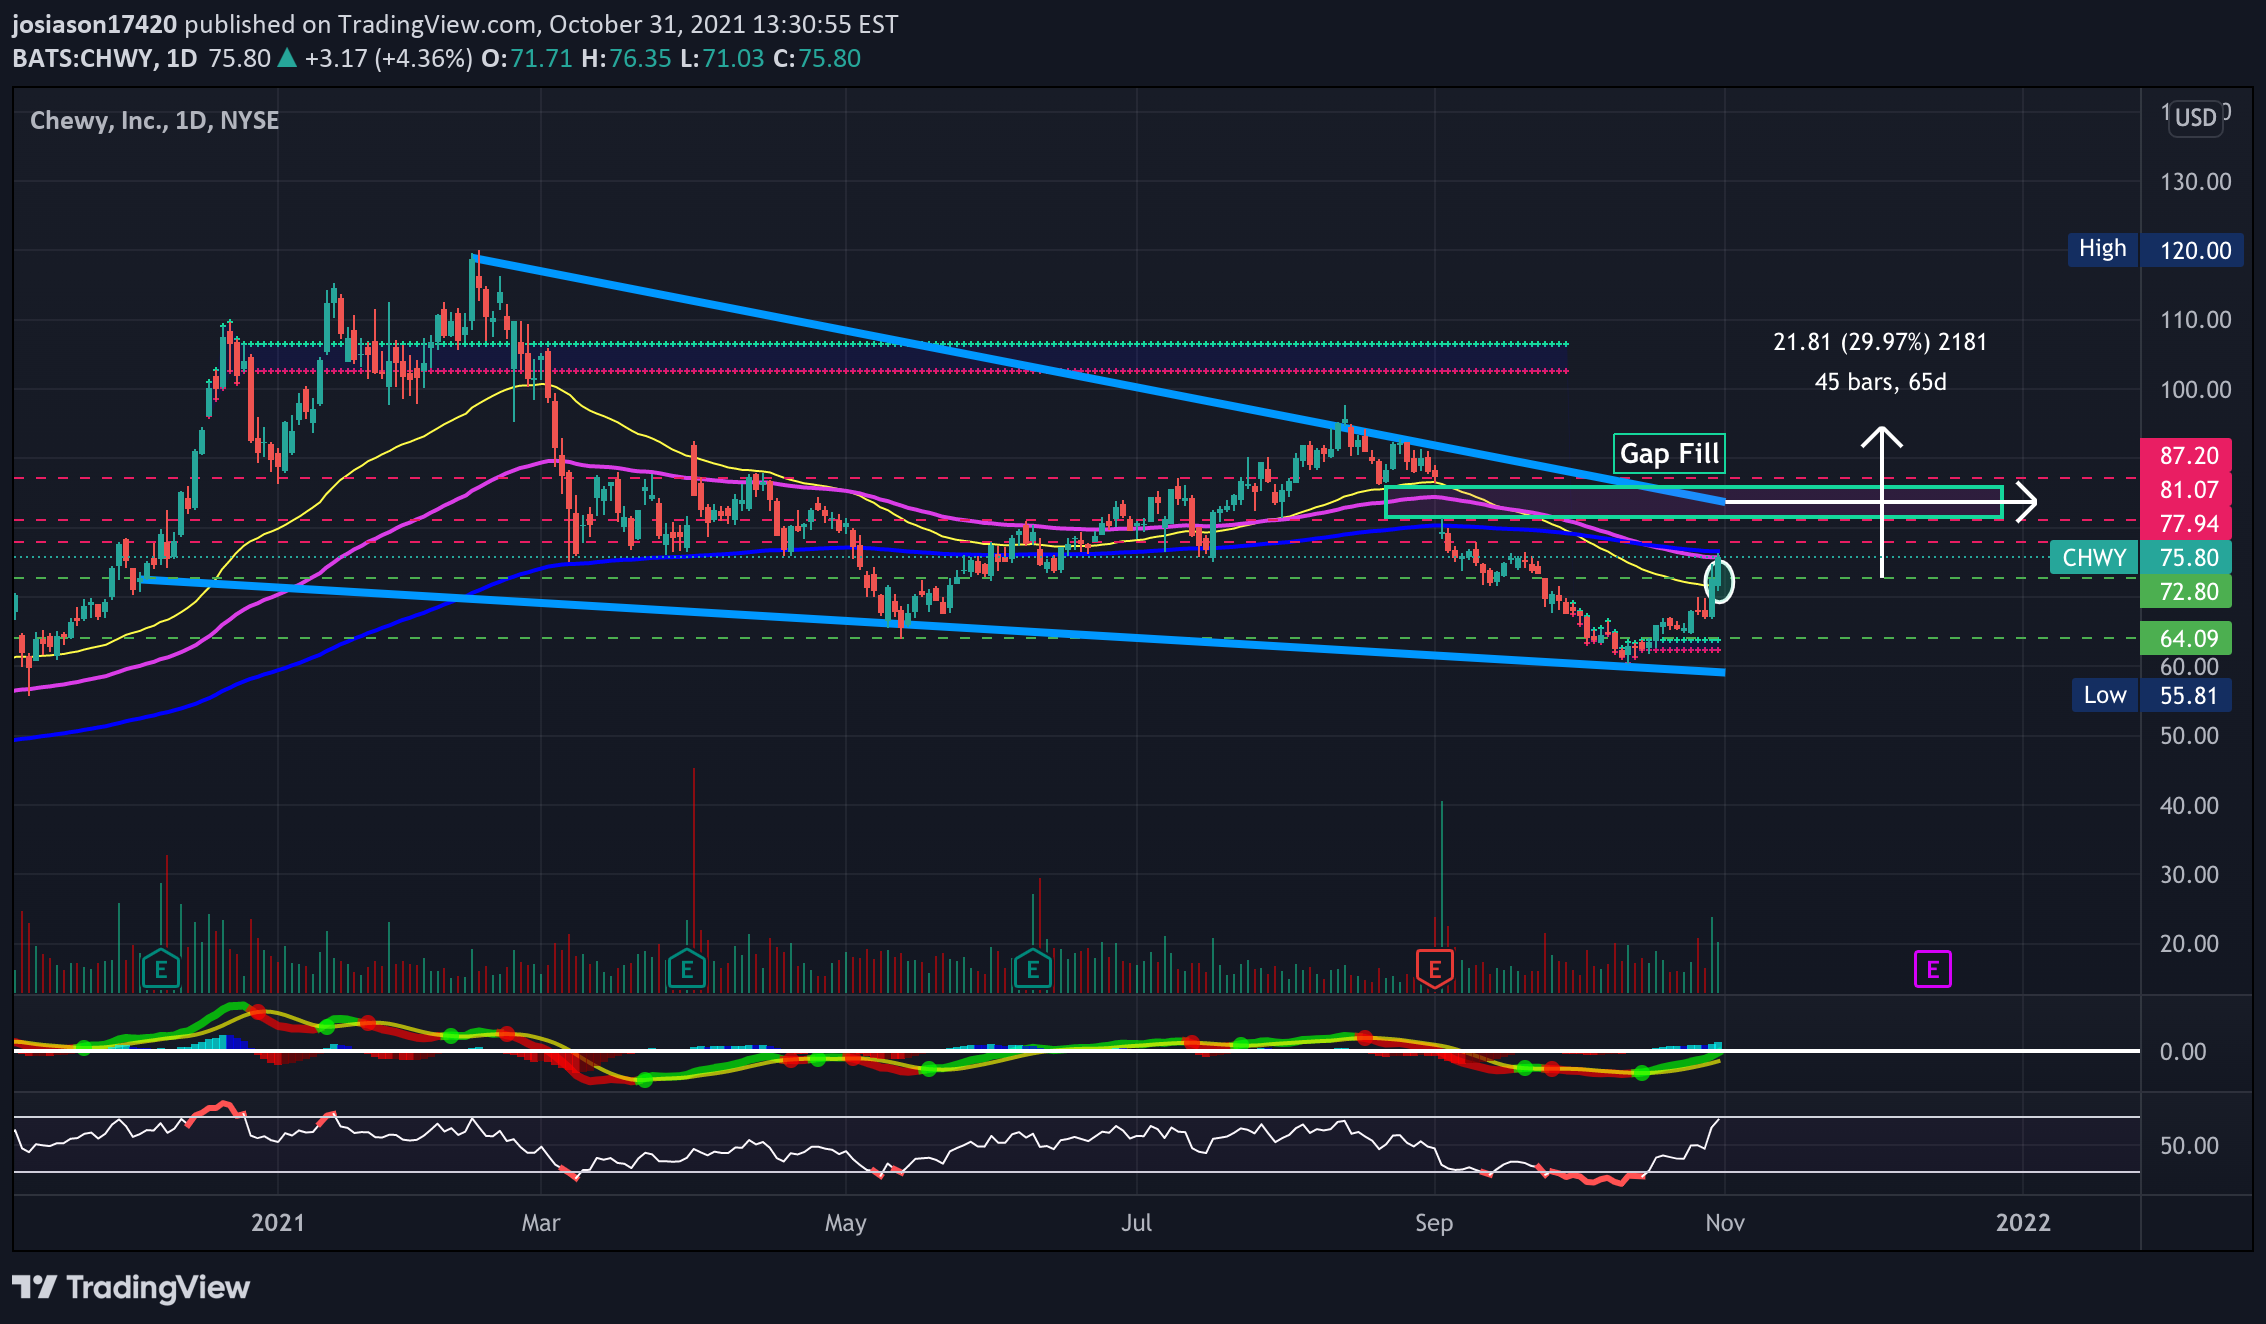
Task: Click the 64.09 green price level label
Action: coord(2188,638)
